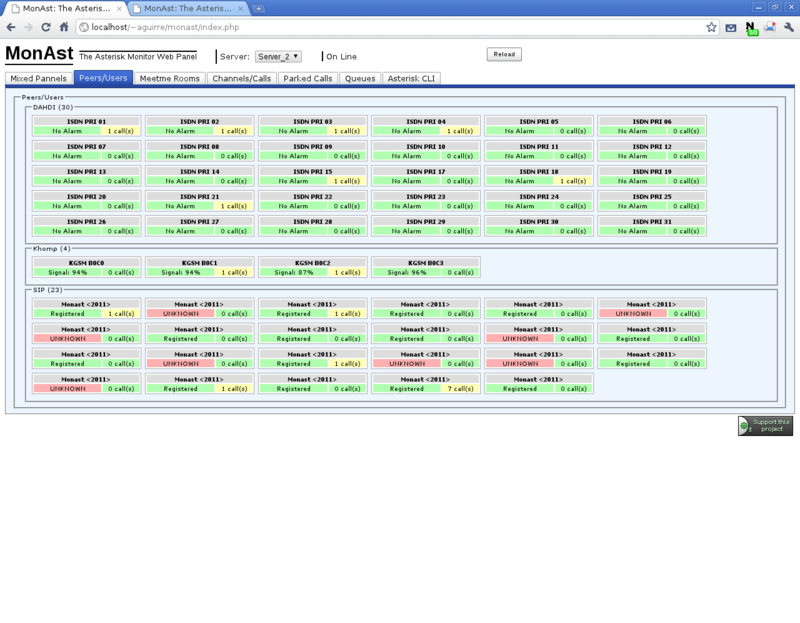Go to the Queues tab

(x=360, y=78)
